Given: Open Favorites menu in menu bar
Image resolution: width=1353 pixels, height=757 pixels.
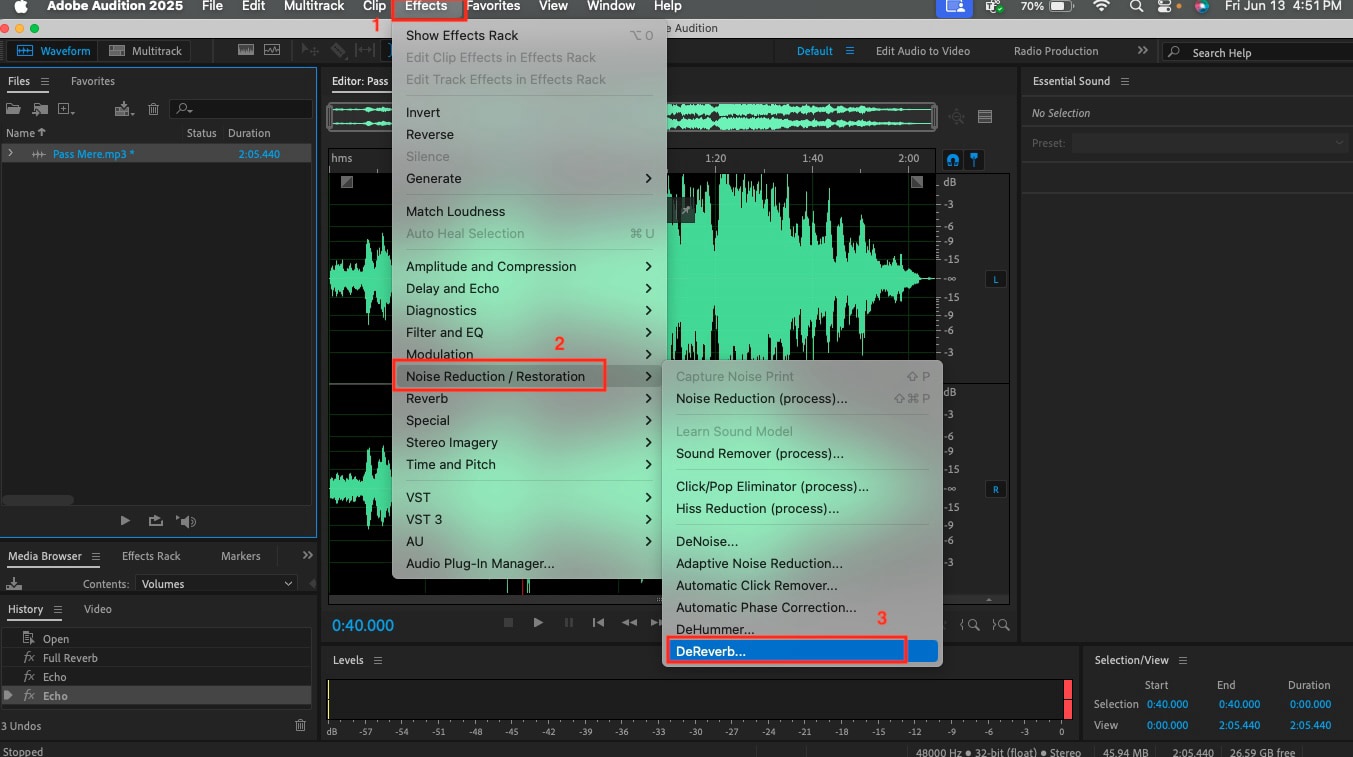Looking at the screenshot, I should pos(493,6).
